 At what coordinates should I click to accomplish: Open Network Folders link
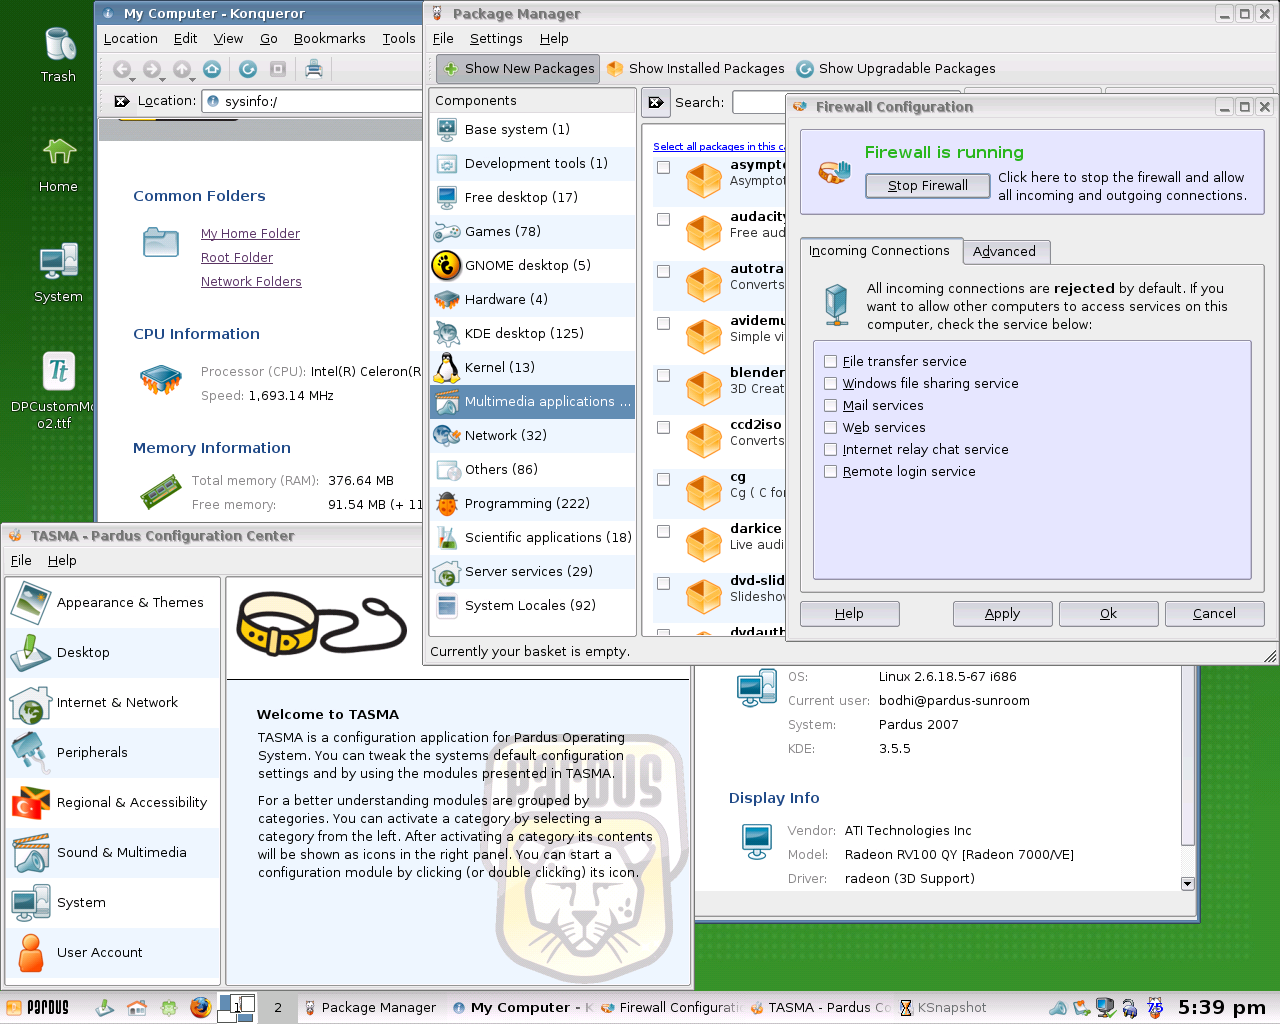pyautogui.click(x=251, y=282)
